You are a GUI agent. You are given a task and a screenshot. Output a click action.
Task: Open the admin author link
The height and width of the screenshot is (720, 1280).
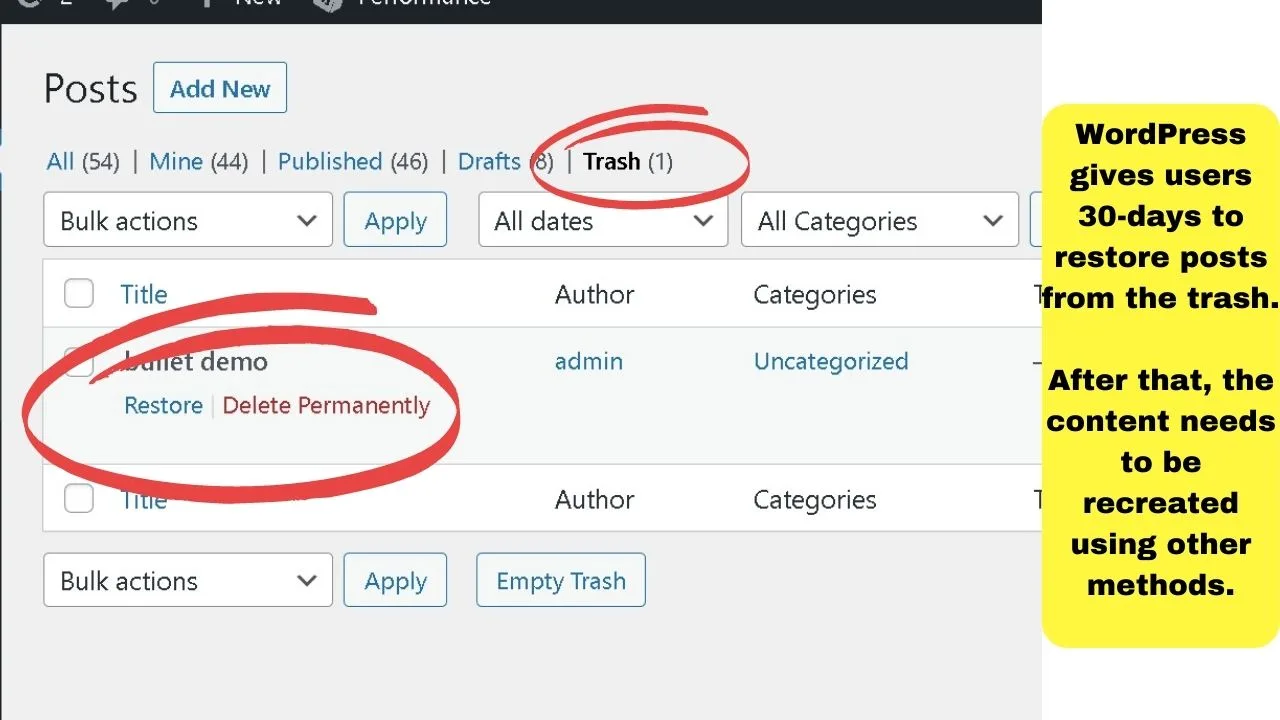point(589,361)
